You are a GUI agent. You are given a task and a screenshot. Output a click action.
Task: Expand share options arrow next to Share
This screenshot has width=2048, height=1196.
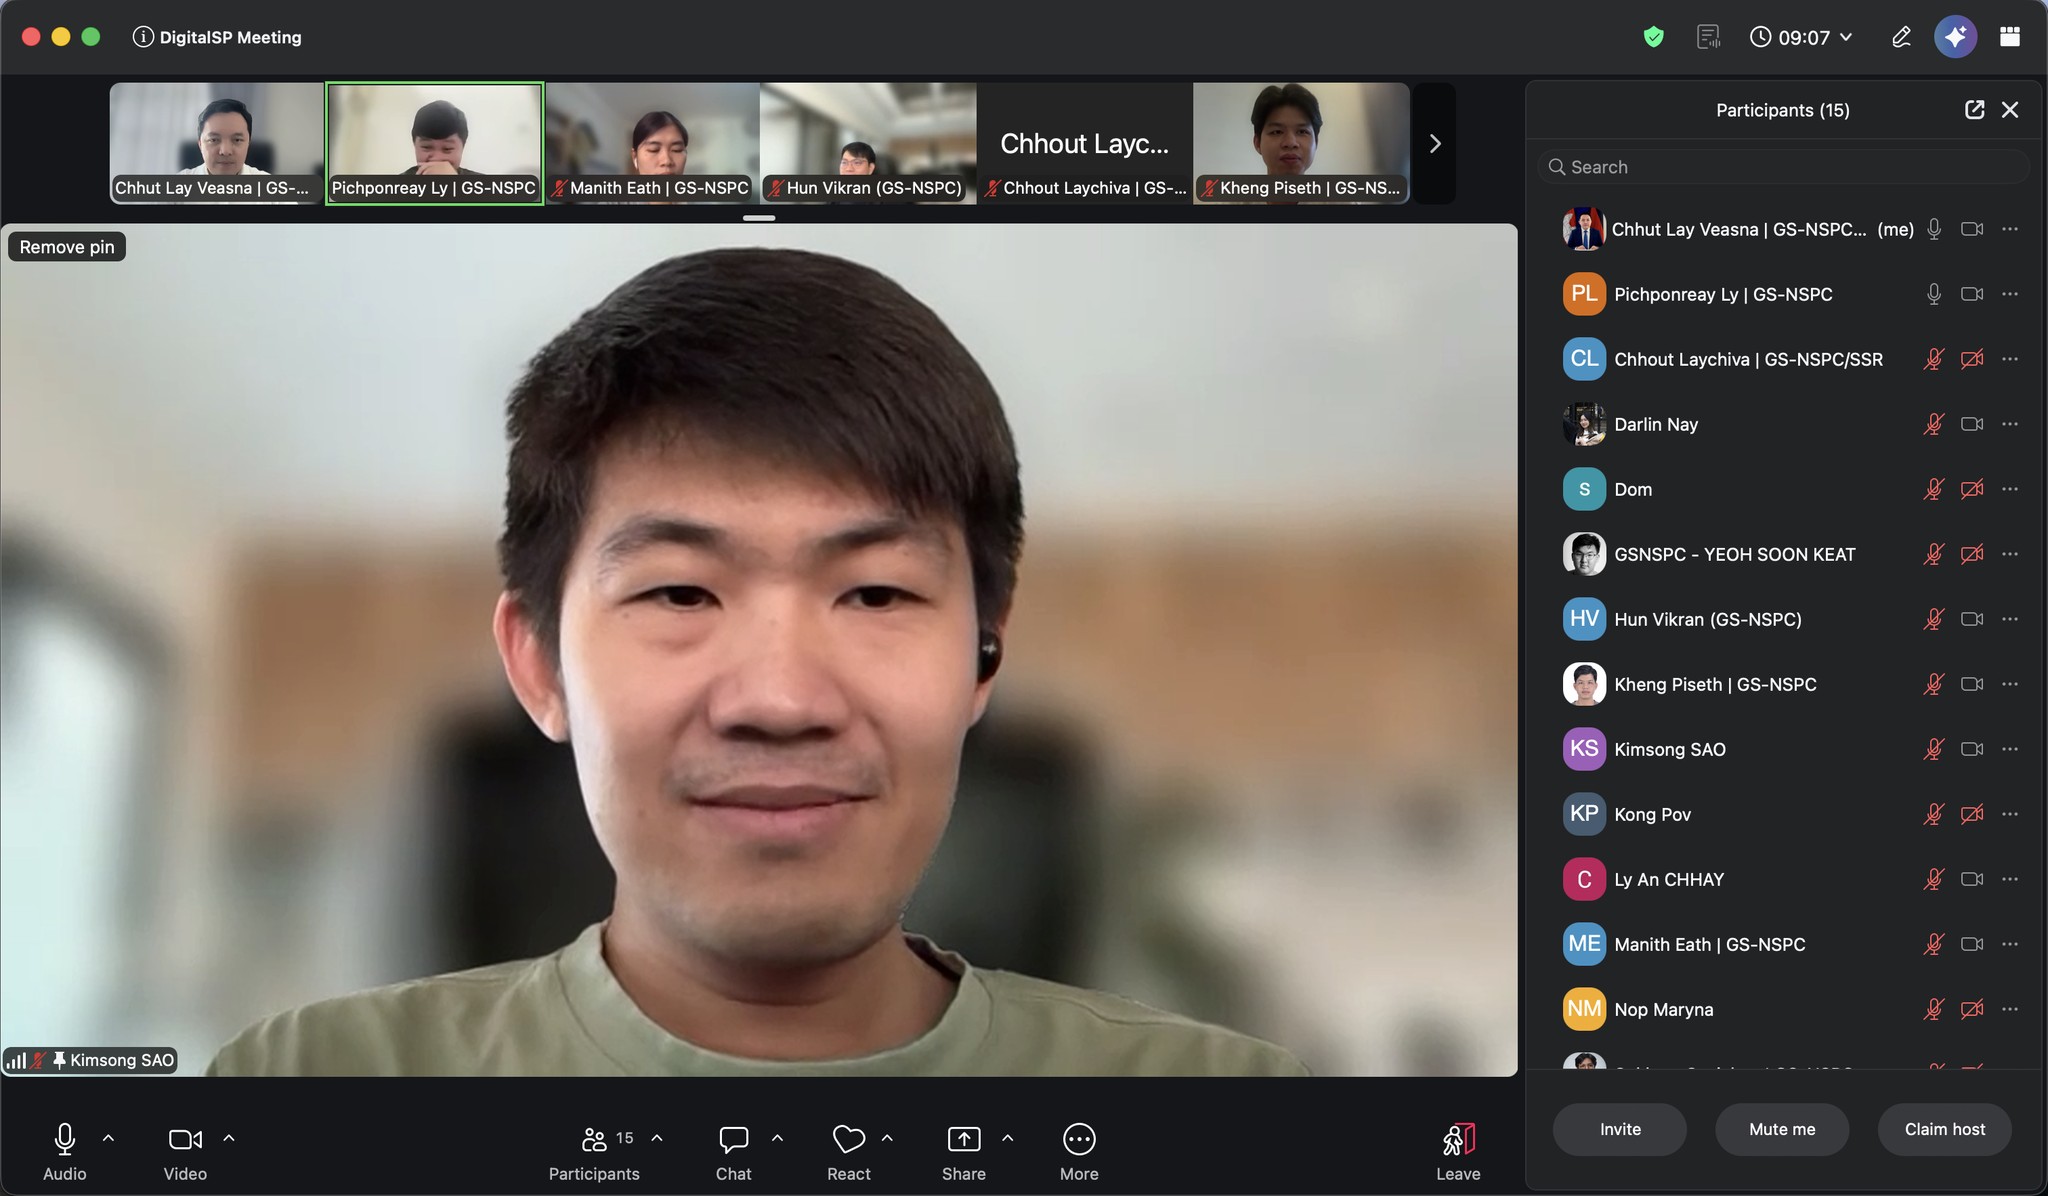point(1008,1138)
